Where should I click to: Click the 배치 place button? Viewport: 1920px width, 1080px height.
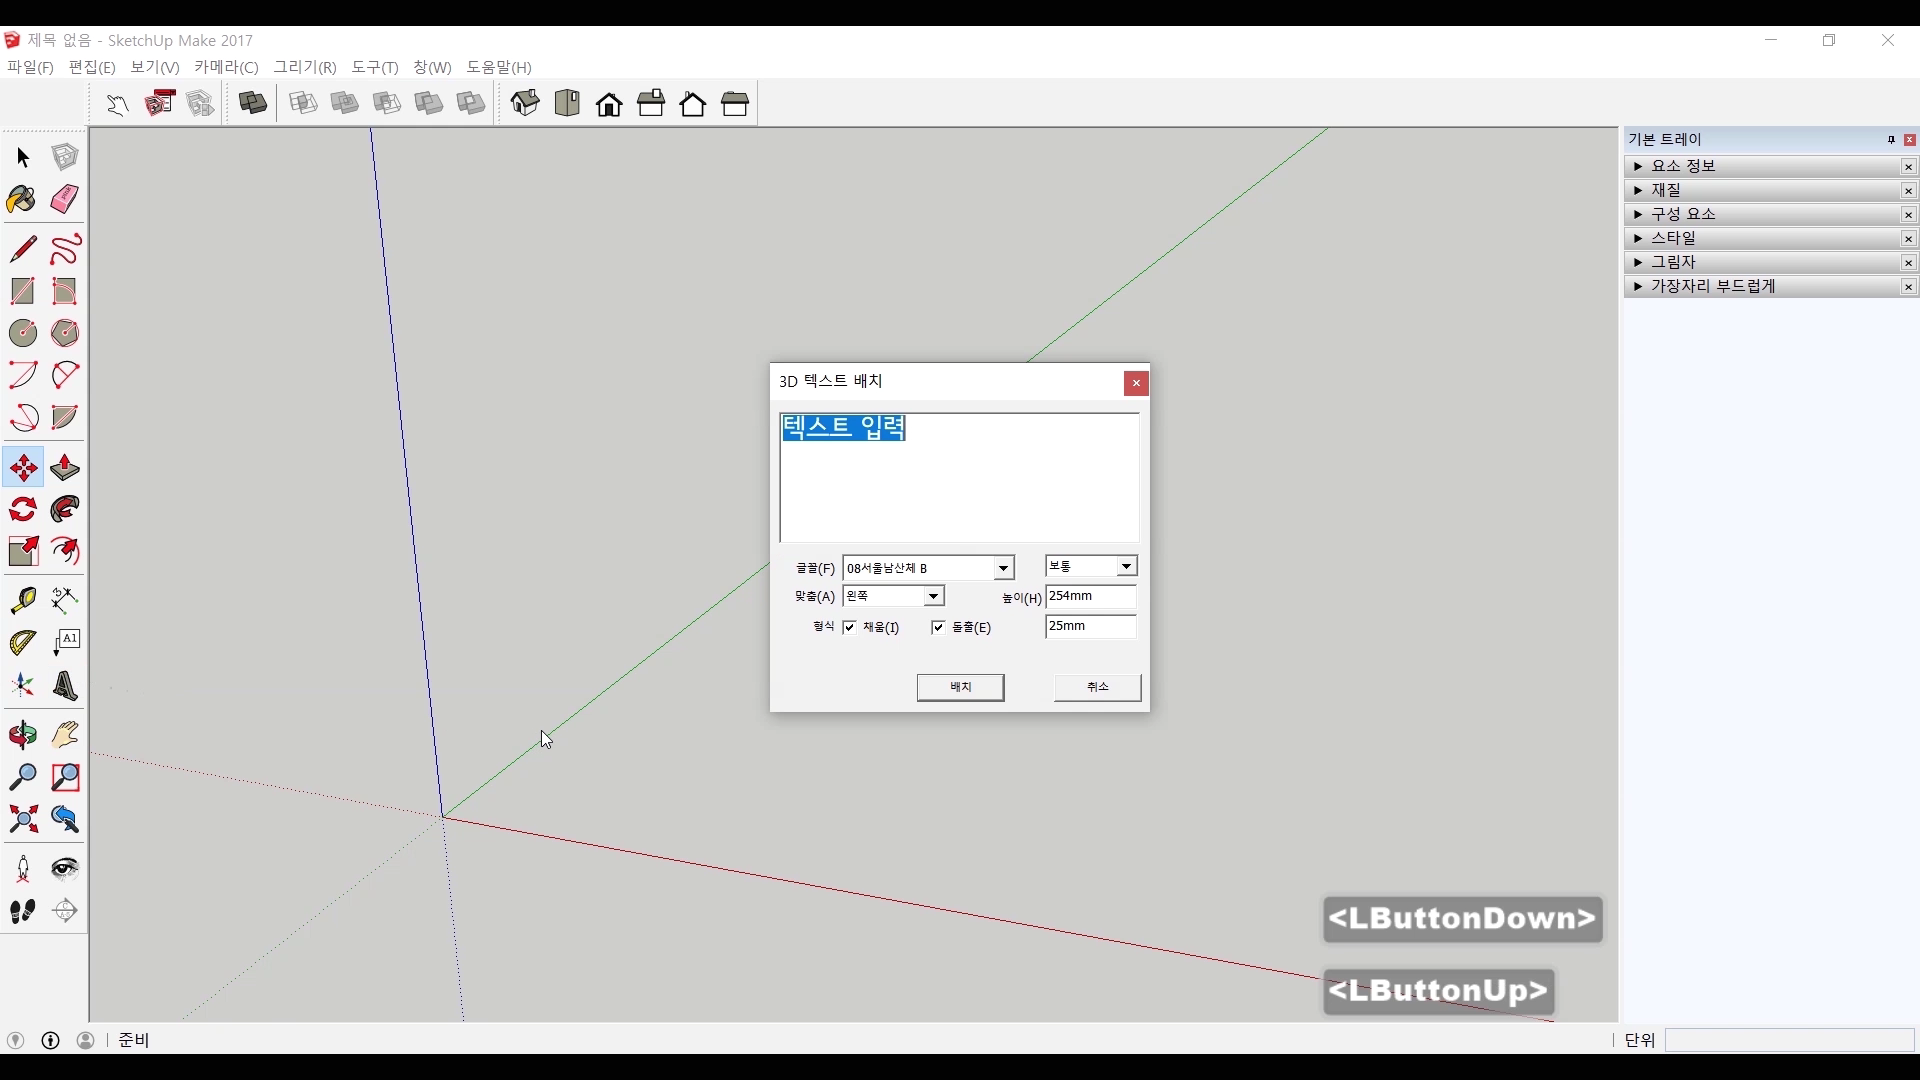[x=960, y=687]
